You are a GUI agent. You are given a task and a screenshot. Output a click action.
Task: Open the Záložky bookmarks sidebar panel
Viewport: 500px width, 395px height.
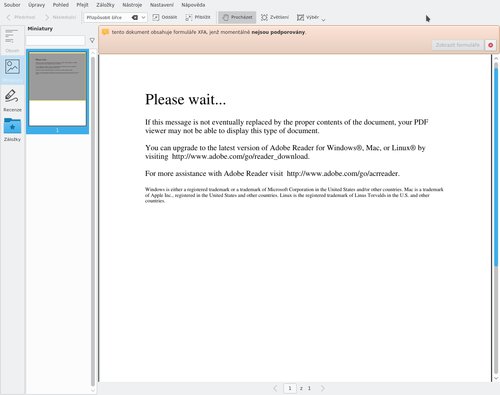coord(12,130)
